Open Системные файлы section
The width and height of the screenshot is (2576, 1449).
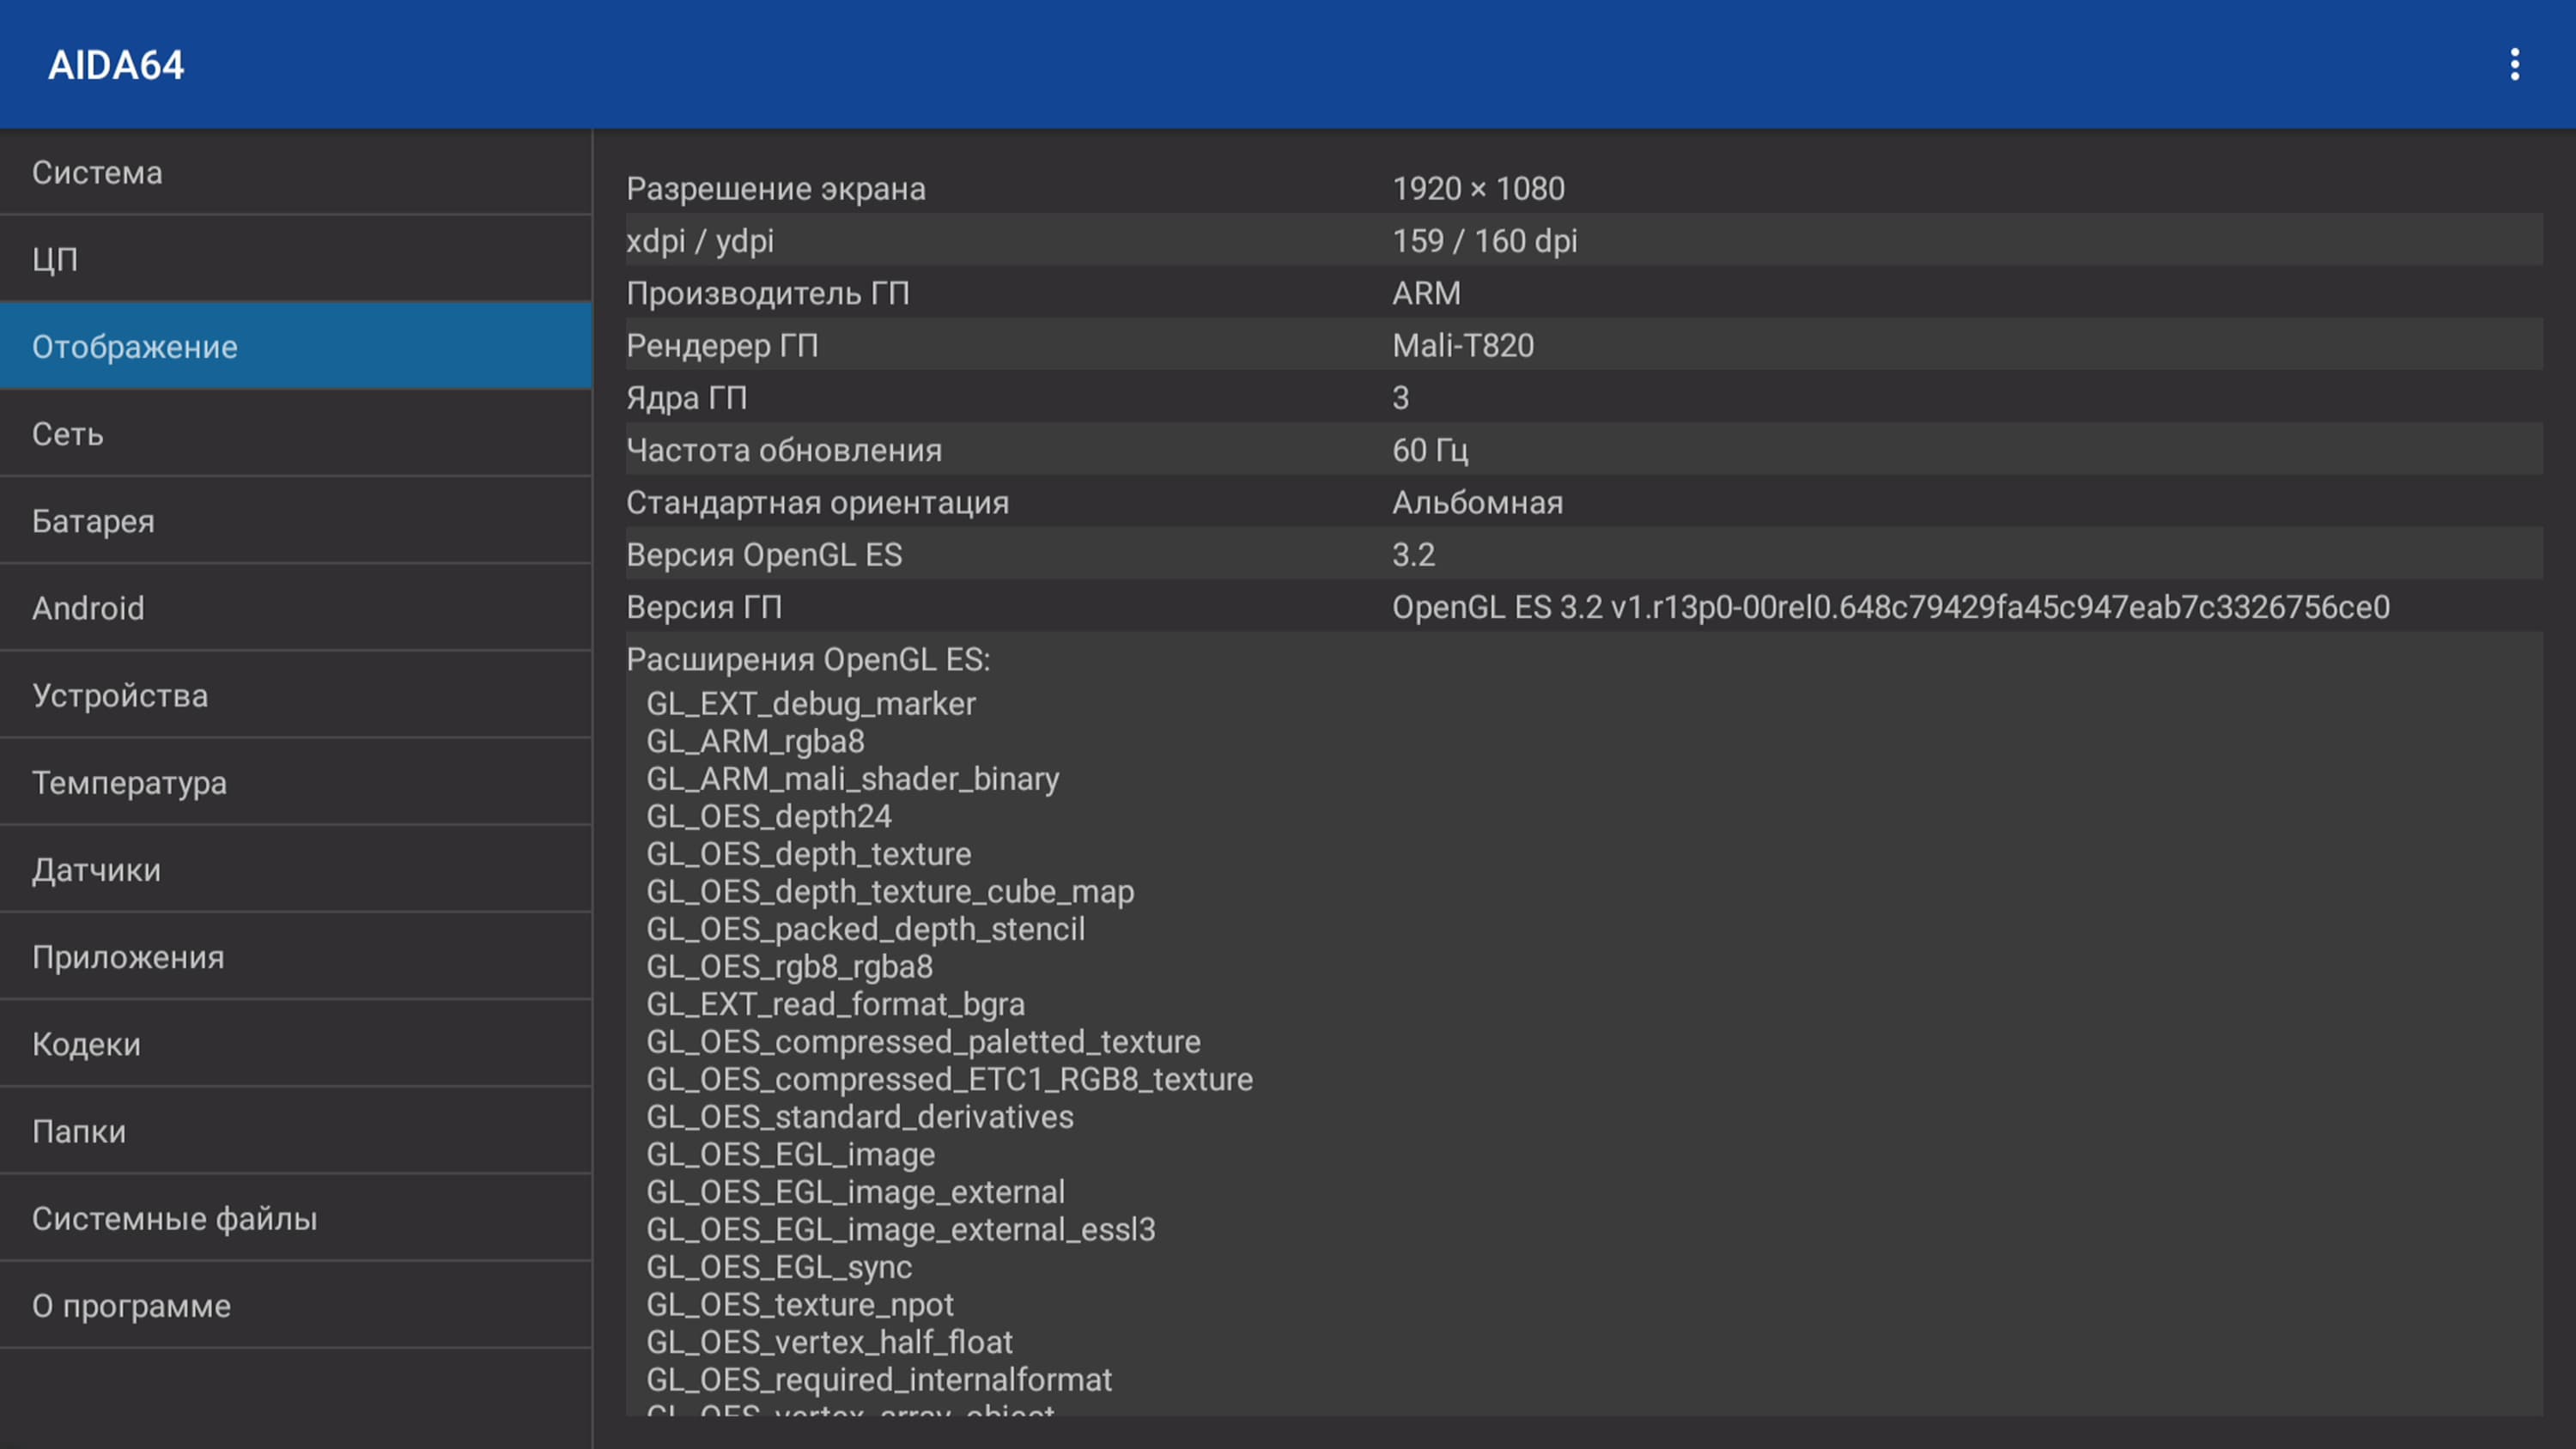click(x=296, y=1217)
